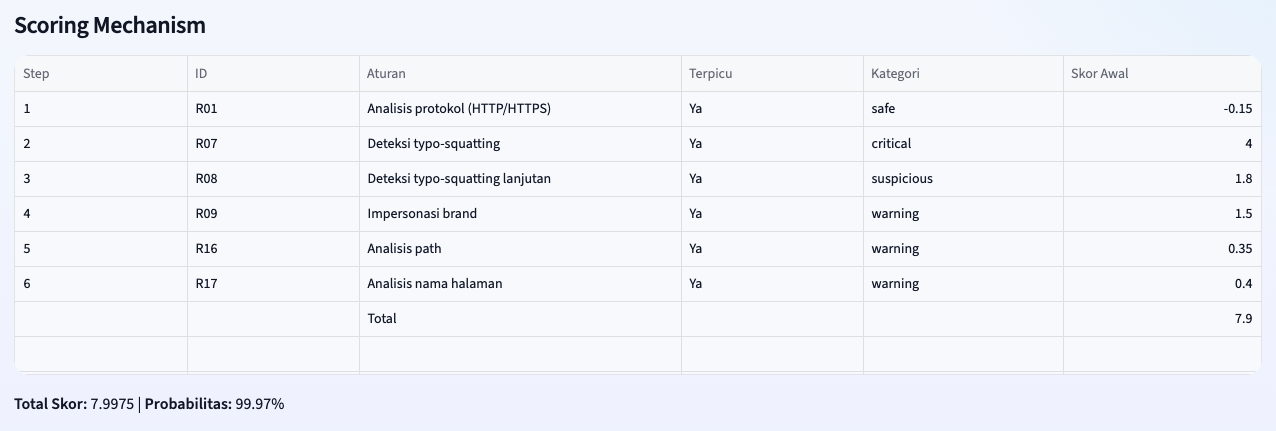Viewport: 1276px width, 431px height.
Task: Sort by the Aturan column header
Action: (520, 74)
